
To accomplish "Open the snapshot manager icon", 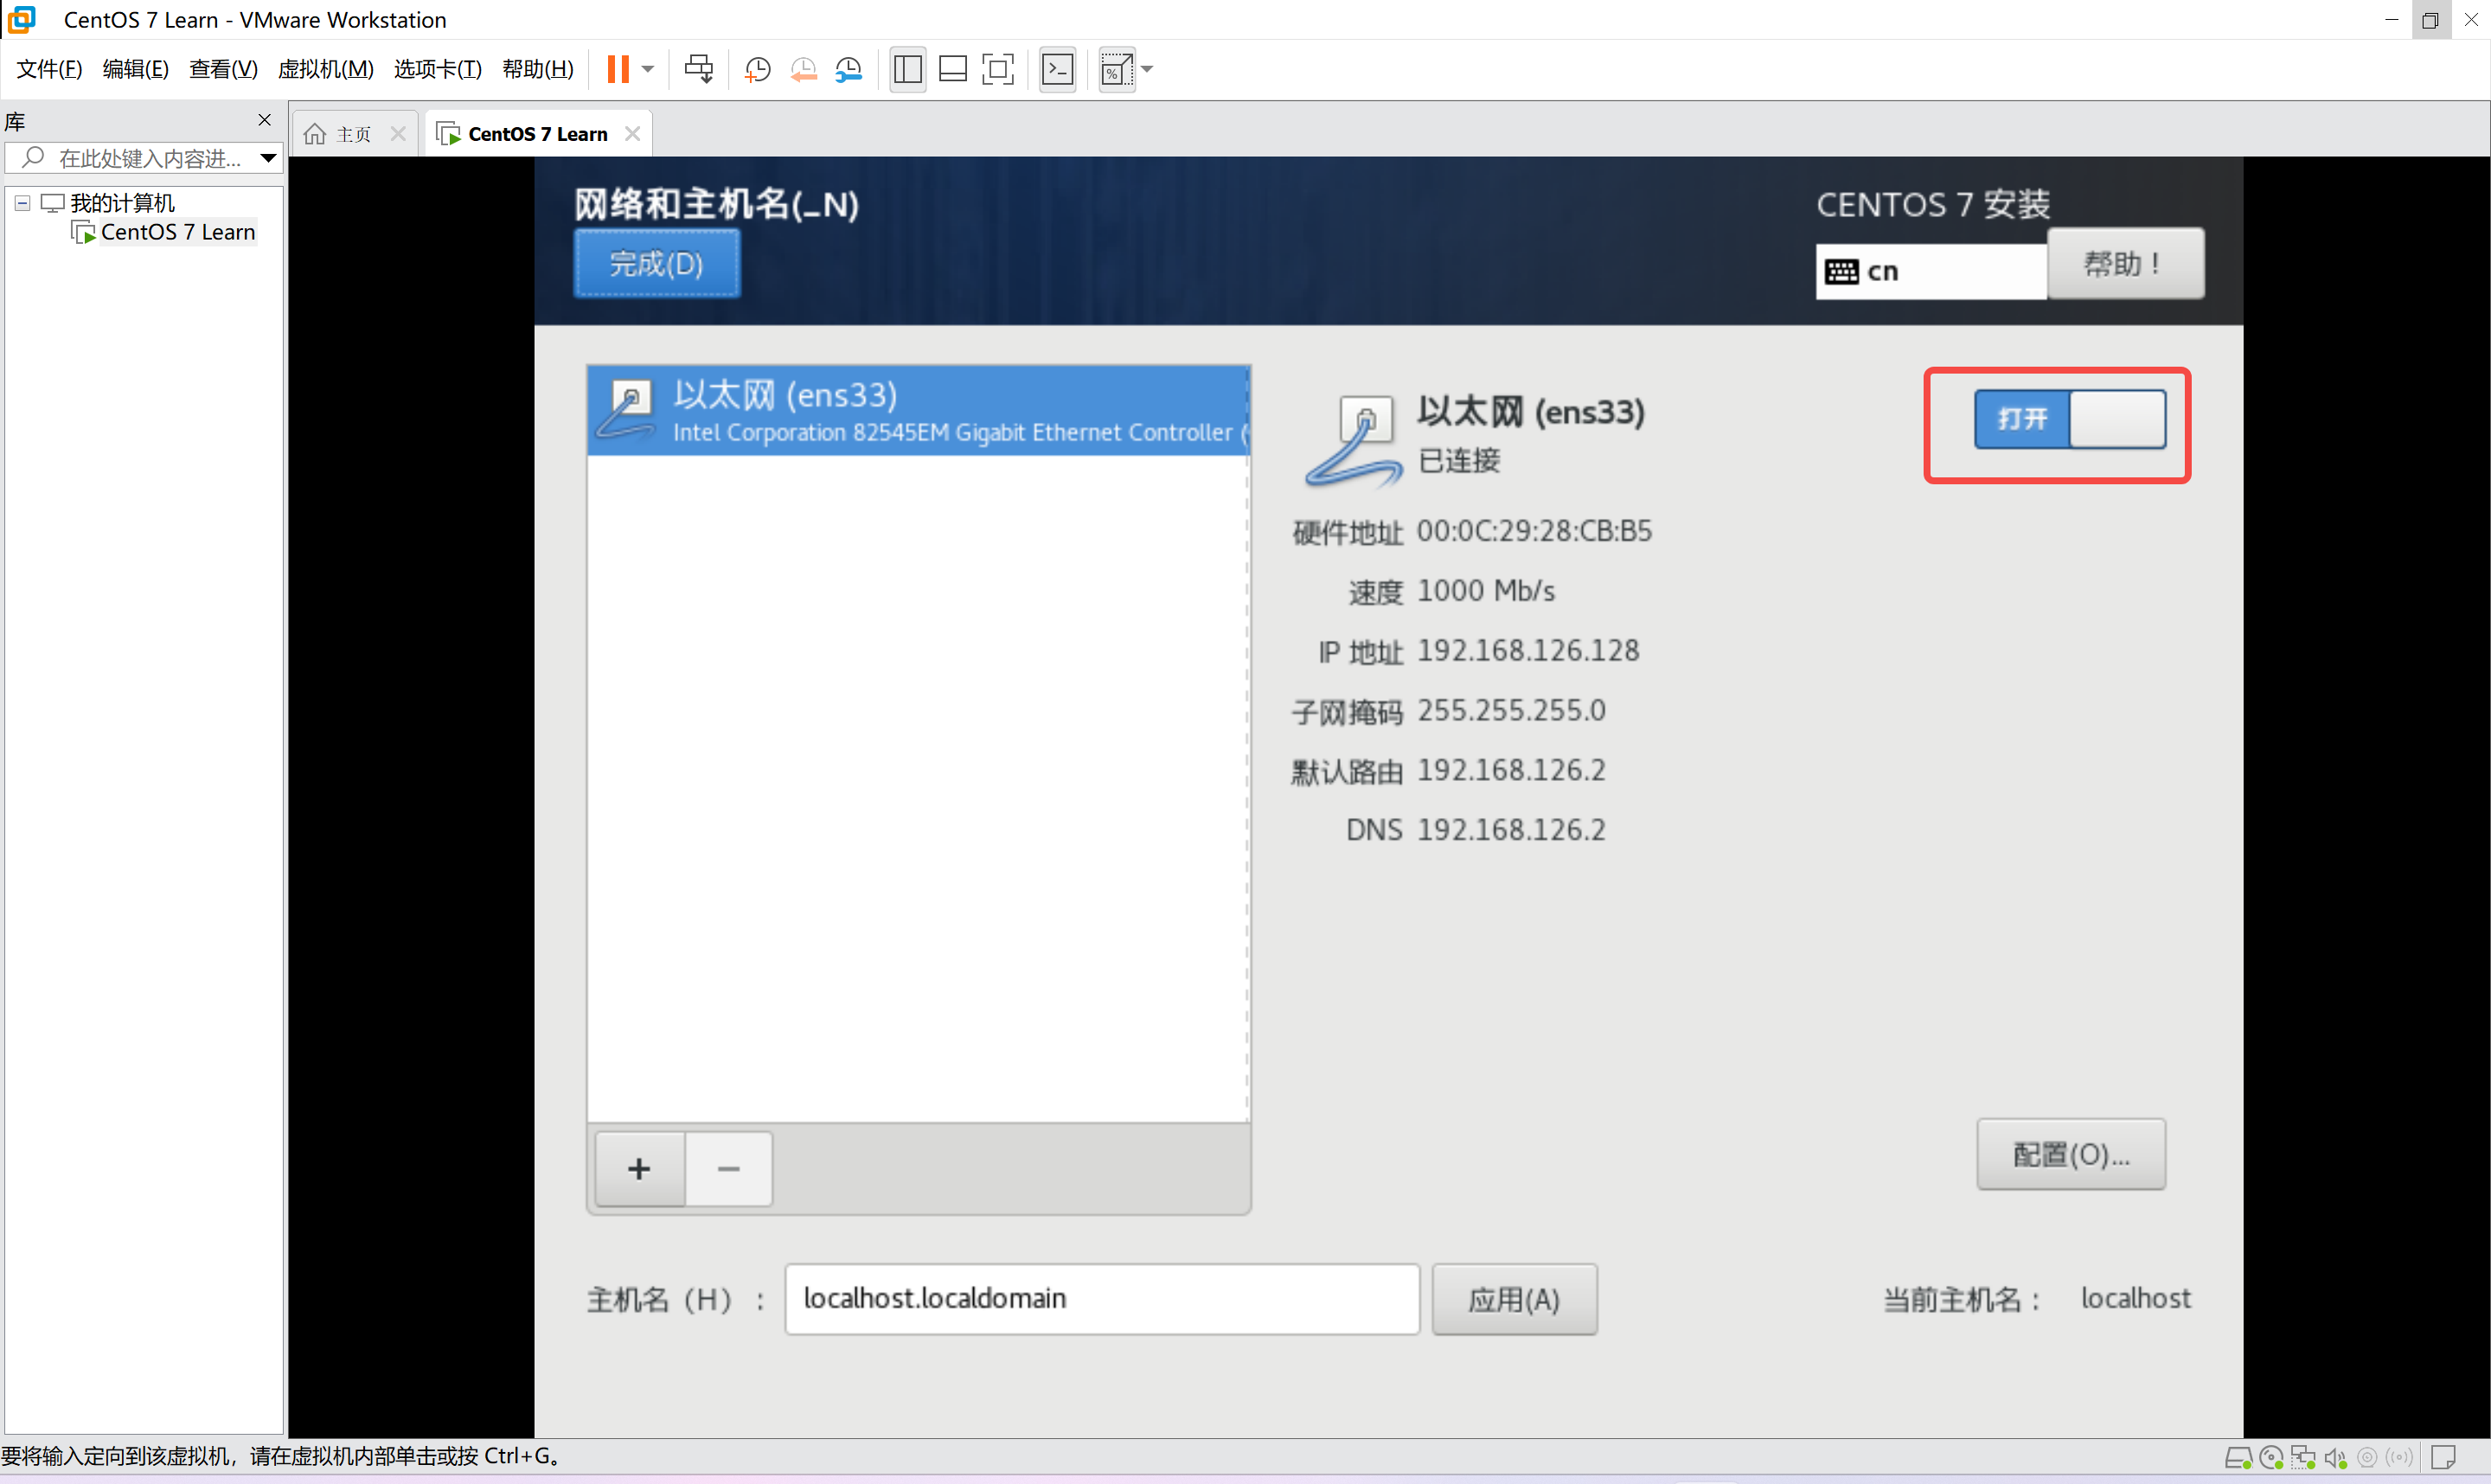I will click(x=848, y=69).
